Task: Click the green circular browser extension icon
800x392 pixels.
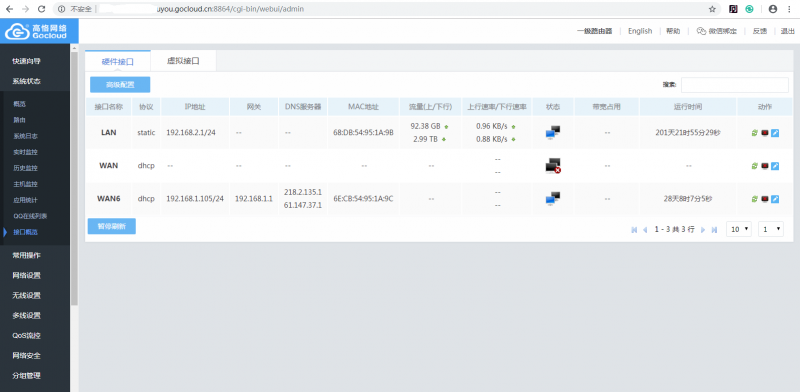Action: tap(749, 9)
